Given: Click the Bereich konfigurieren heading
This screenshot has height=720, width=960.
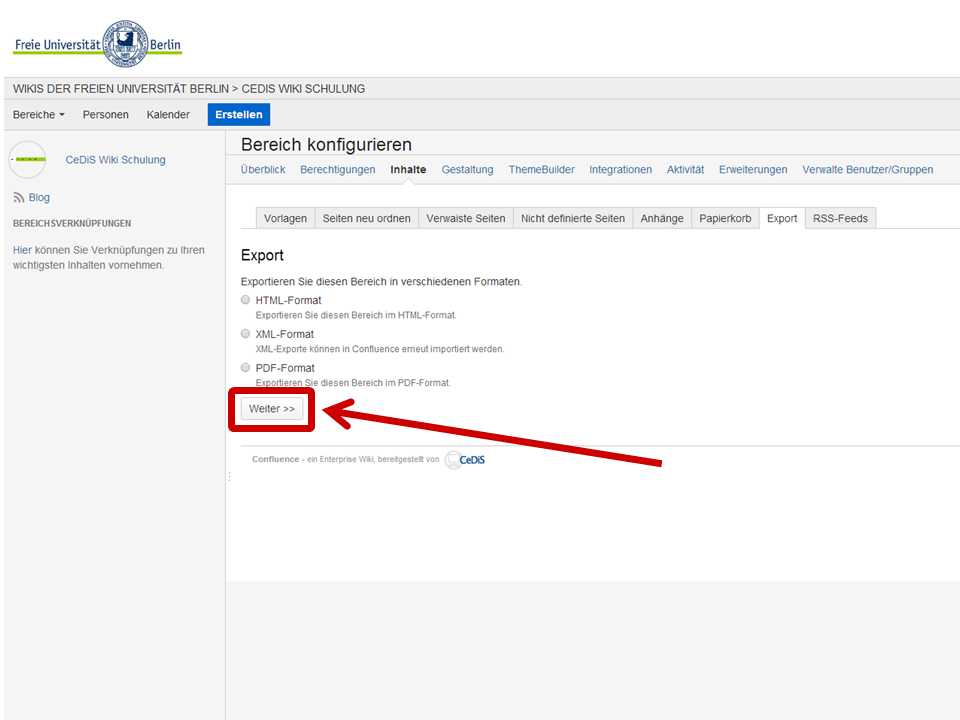Looking at the screenshot, I should click(x=326, y=144).
